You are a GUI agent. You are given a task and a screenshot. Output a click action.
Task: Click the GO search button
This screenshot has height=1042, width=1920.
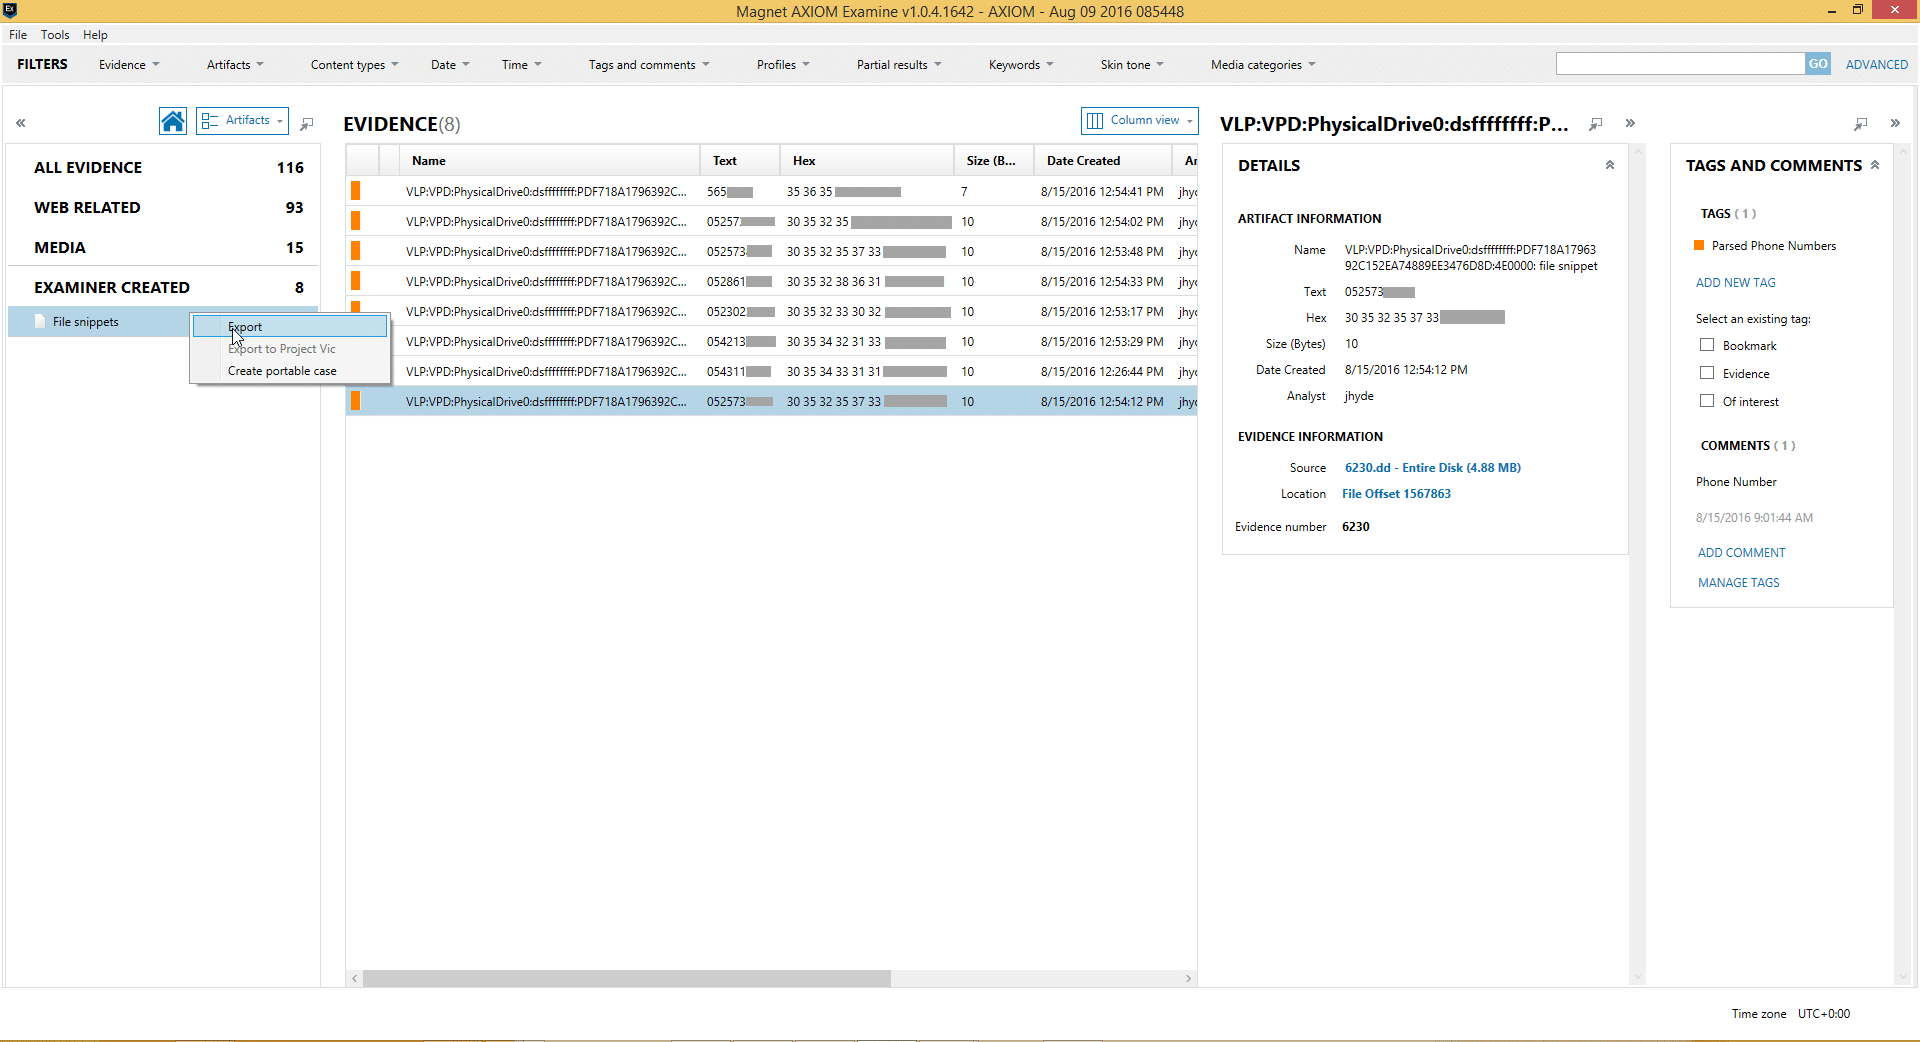pos(1817,64)
